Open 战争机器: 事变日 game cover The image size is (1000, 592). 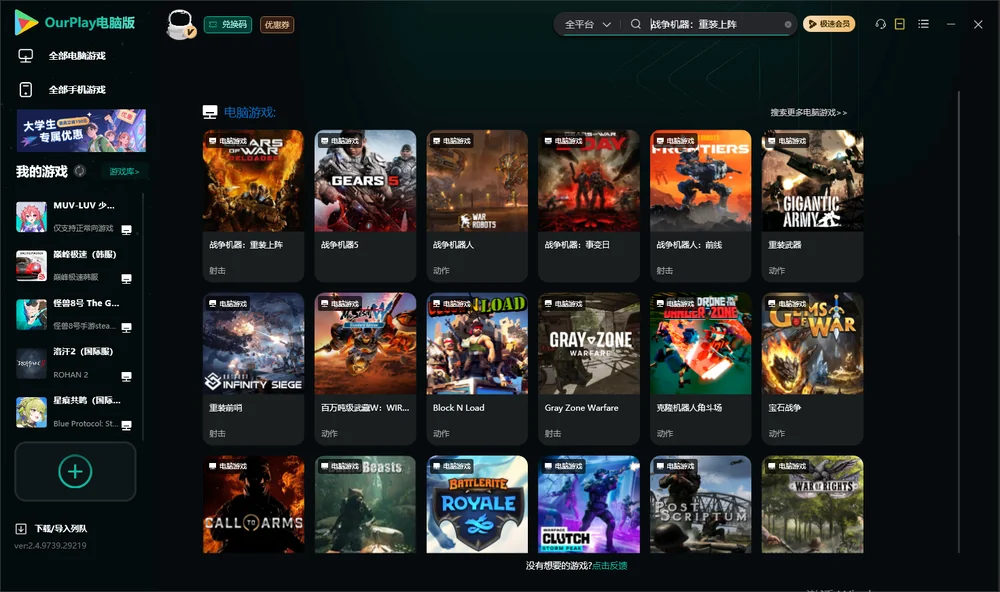pos(589,181)
